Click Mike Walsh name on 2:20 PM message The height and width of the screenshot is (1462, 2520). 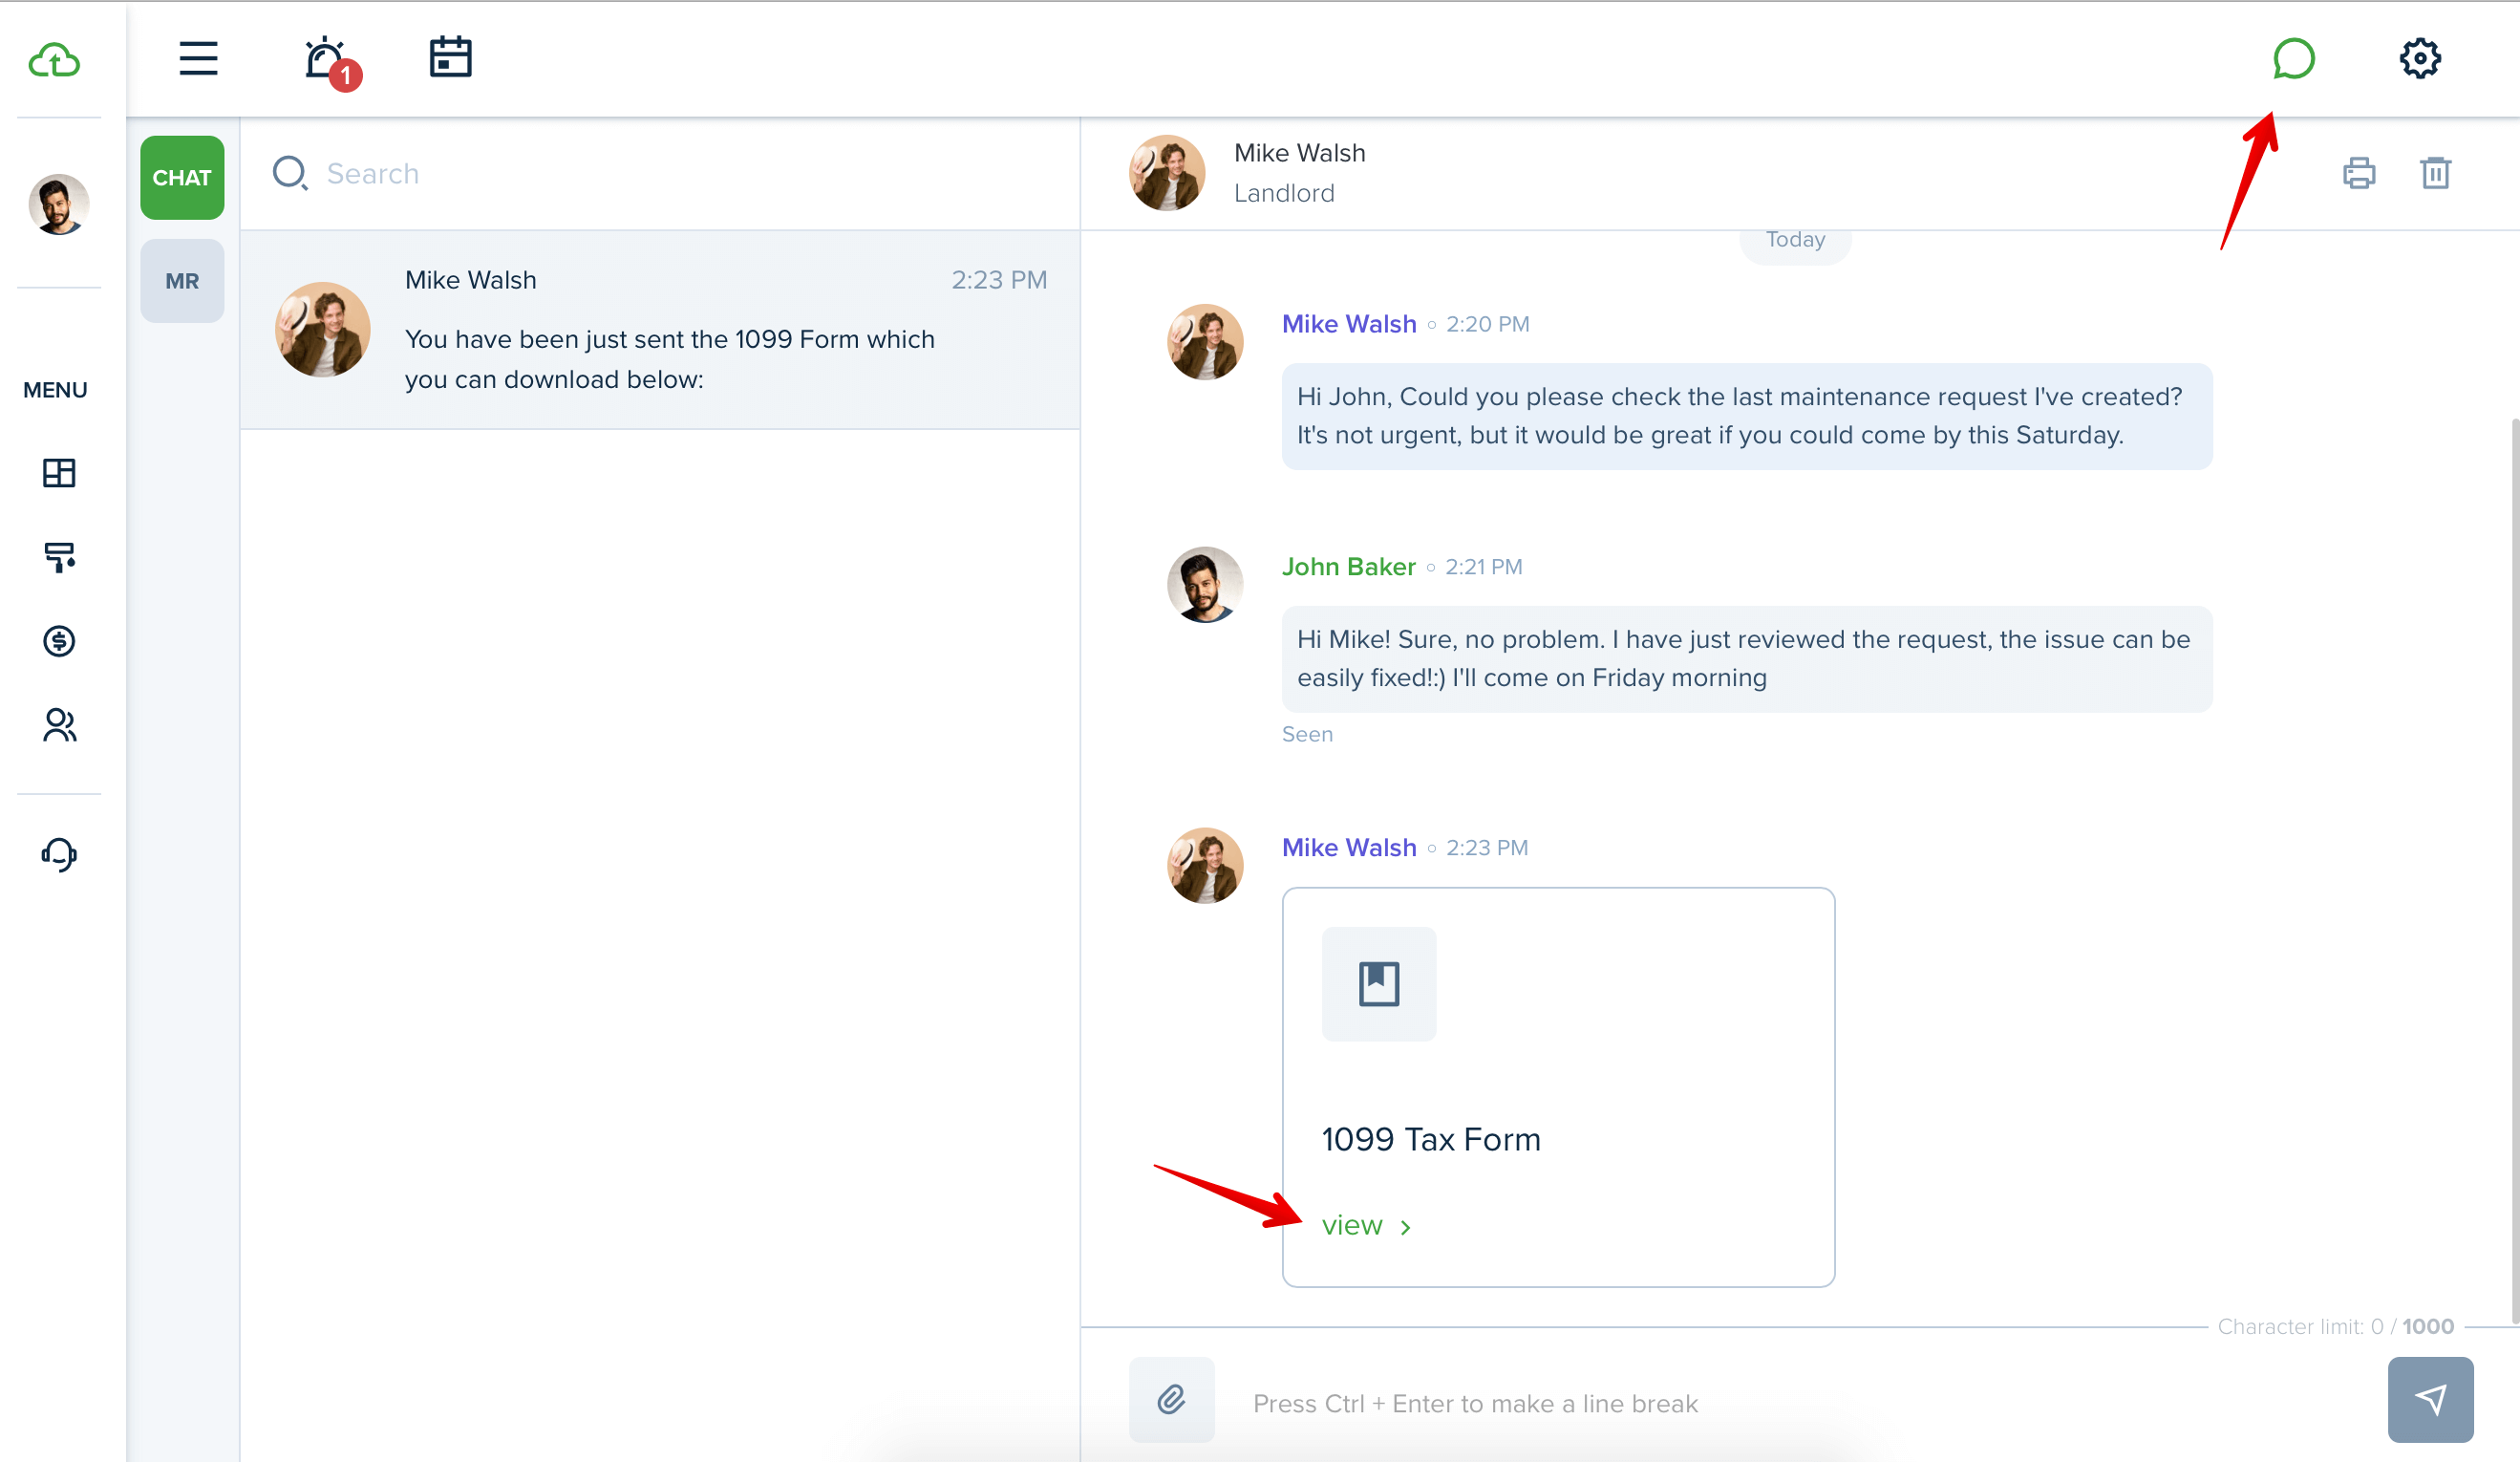pyautogui.click(x=1349, y=324)
